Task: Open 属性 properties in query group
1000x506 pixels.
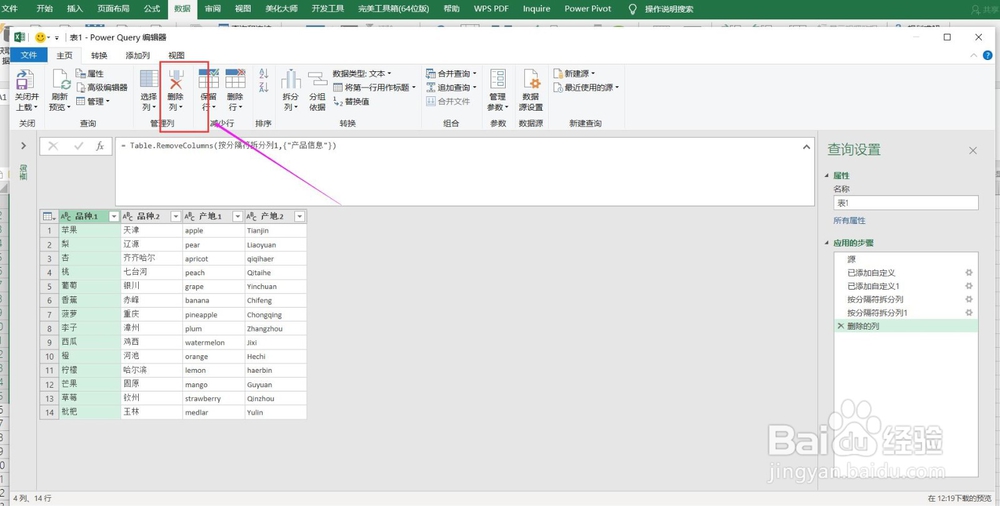Action: coord(89,73)
